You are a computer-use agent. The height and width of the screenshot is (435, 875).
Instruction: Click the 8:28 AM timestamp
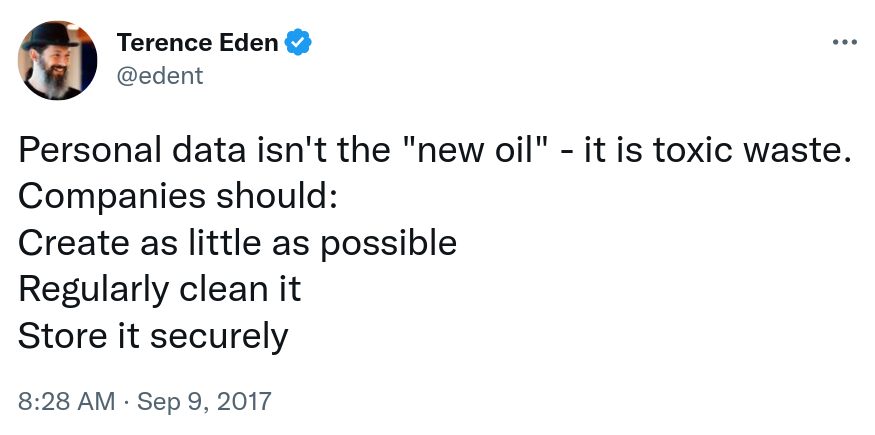tap(66, 402)
